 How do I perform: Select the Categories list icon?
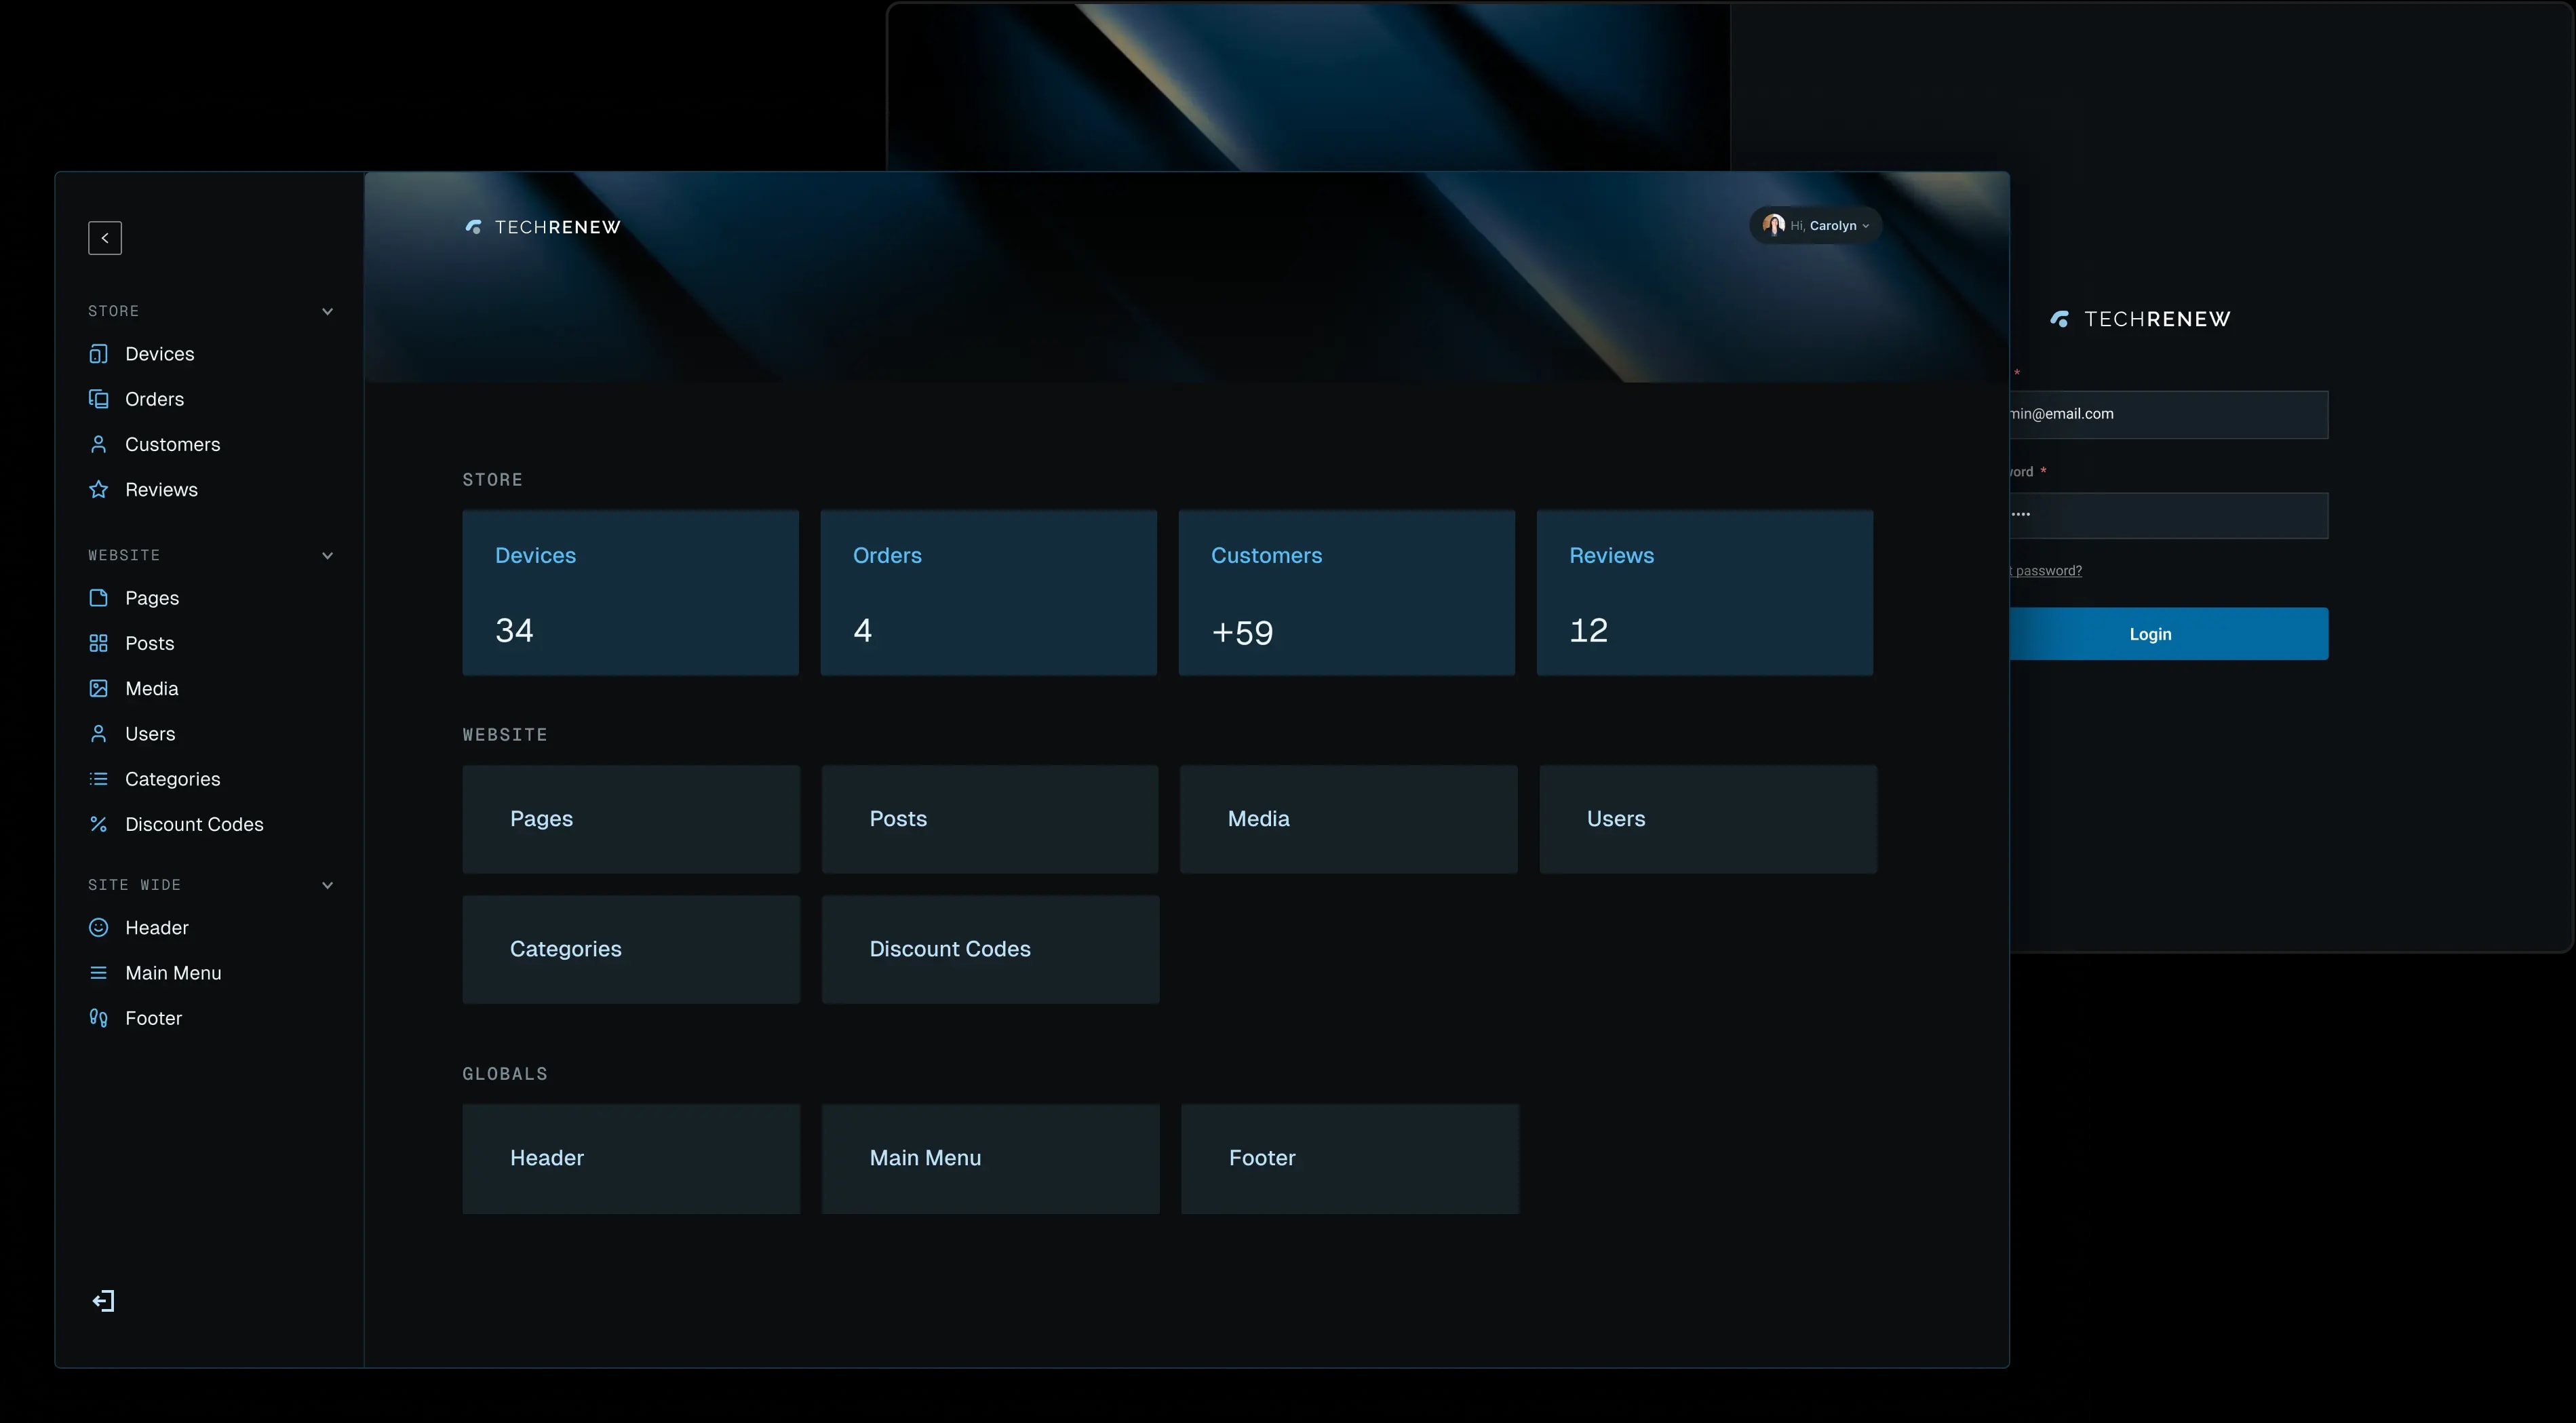tap(100, 778)
